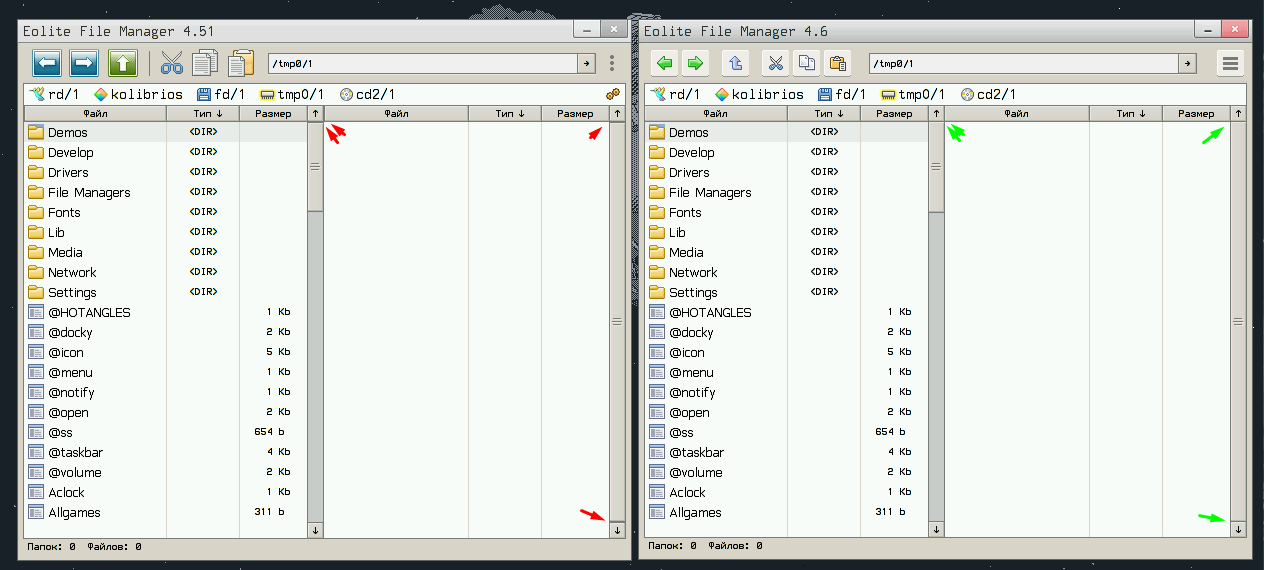Open hamburger menu in Eolite 4.6

[x=1230, y=64]
